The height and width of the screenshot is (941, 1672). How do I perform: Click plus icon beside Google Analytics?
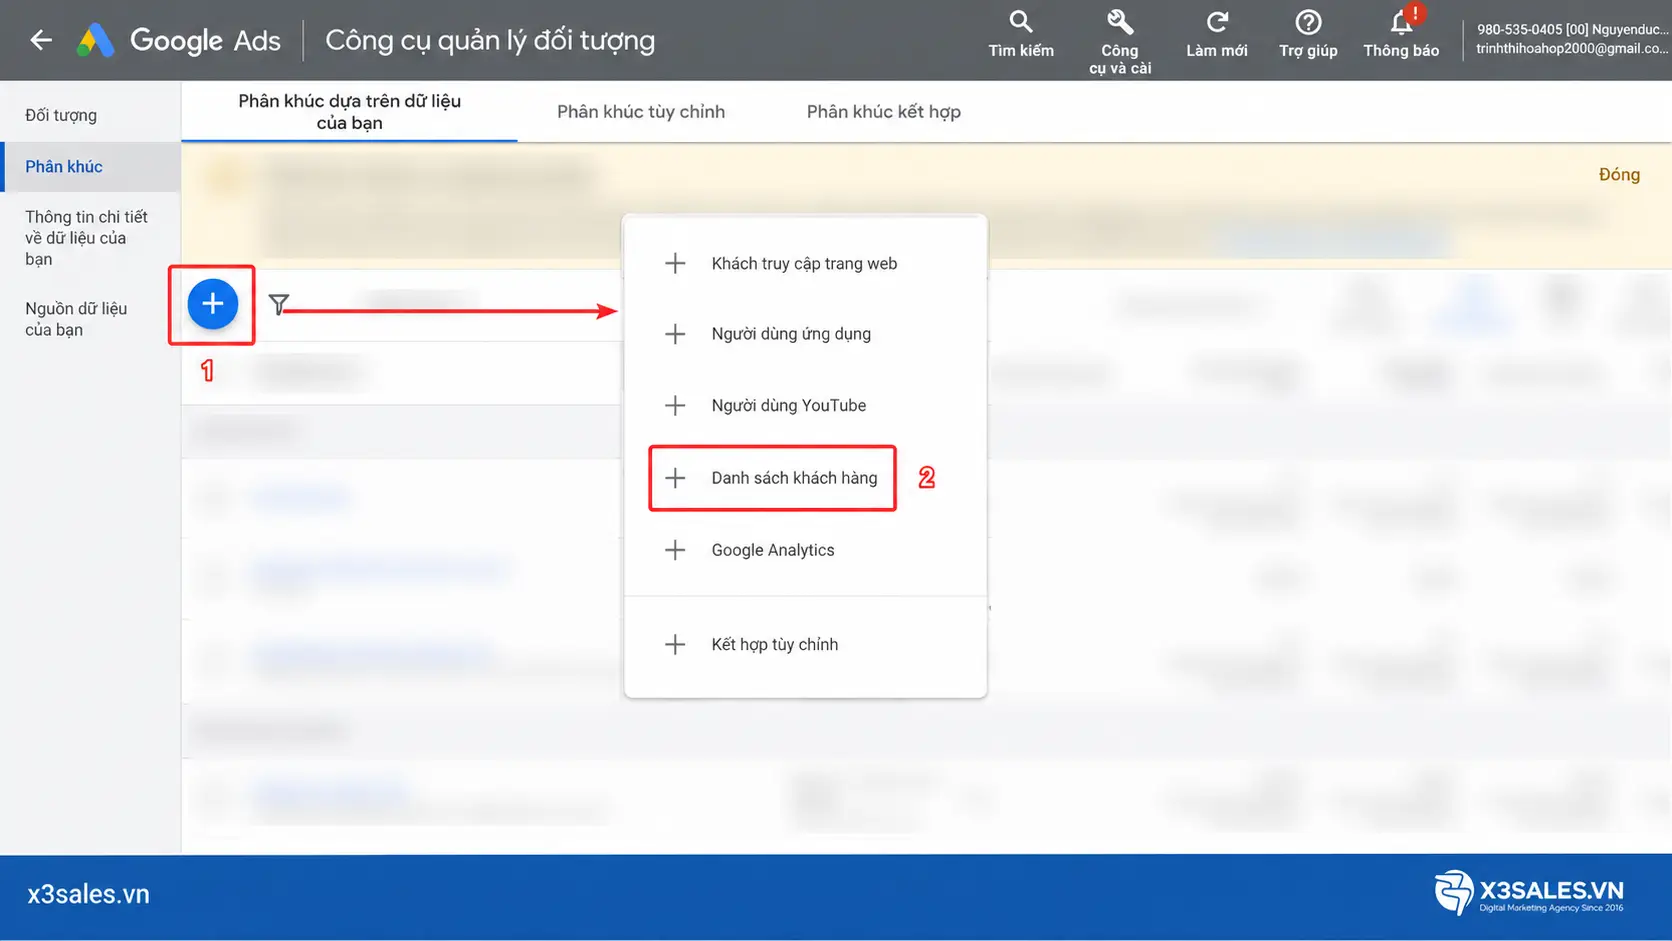tap(675, 550)
